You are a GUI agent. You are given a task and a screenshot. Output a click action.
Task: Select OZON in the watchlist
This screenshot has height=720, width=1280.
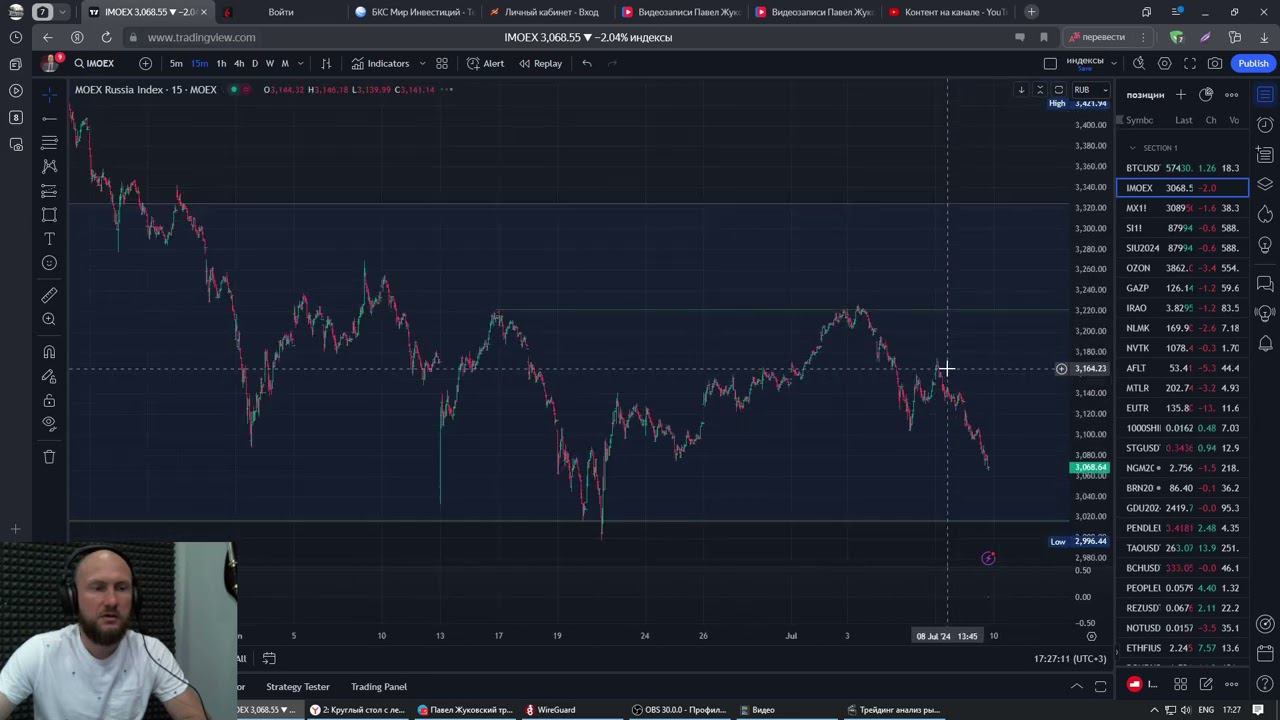coord(1182,268)
